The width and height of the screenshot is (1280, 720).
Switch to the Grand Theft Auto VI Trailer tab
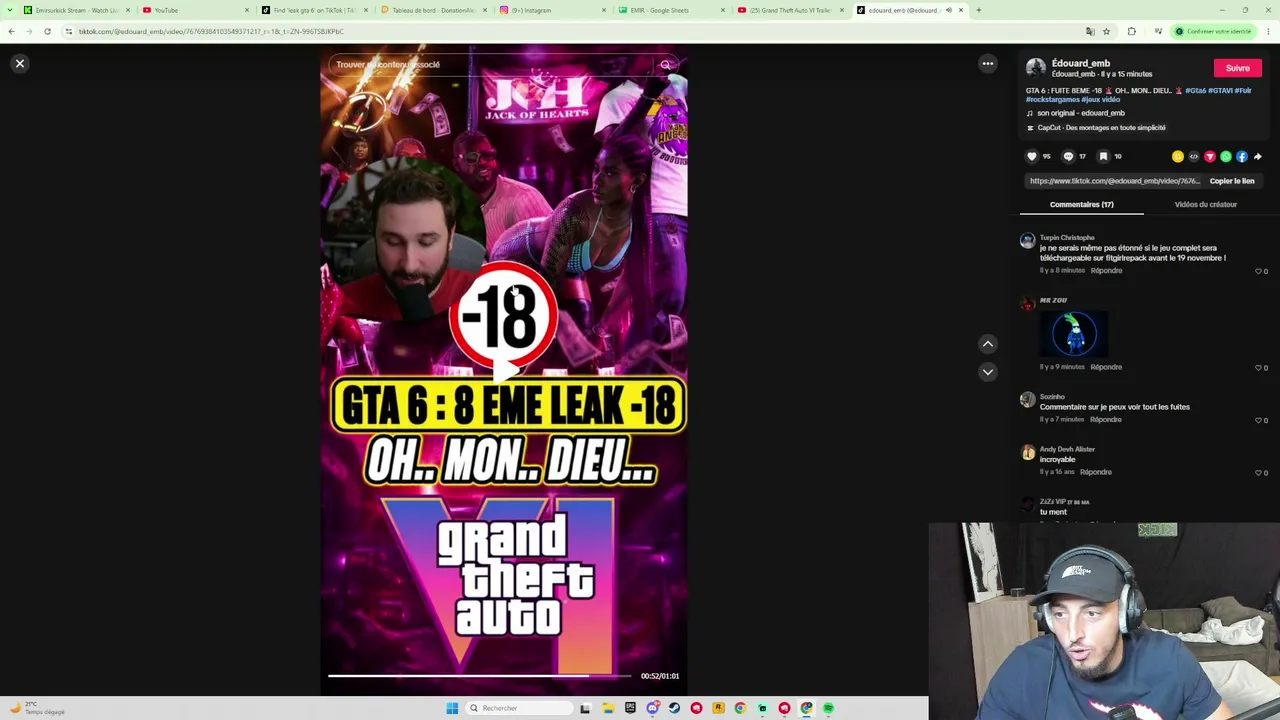[790, 10]
